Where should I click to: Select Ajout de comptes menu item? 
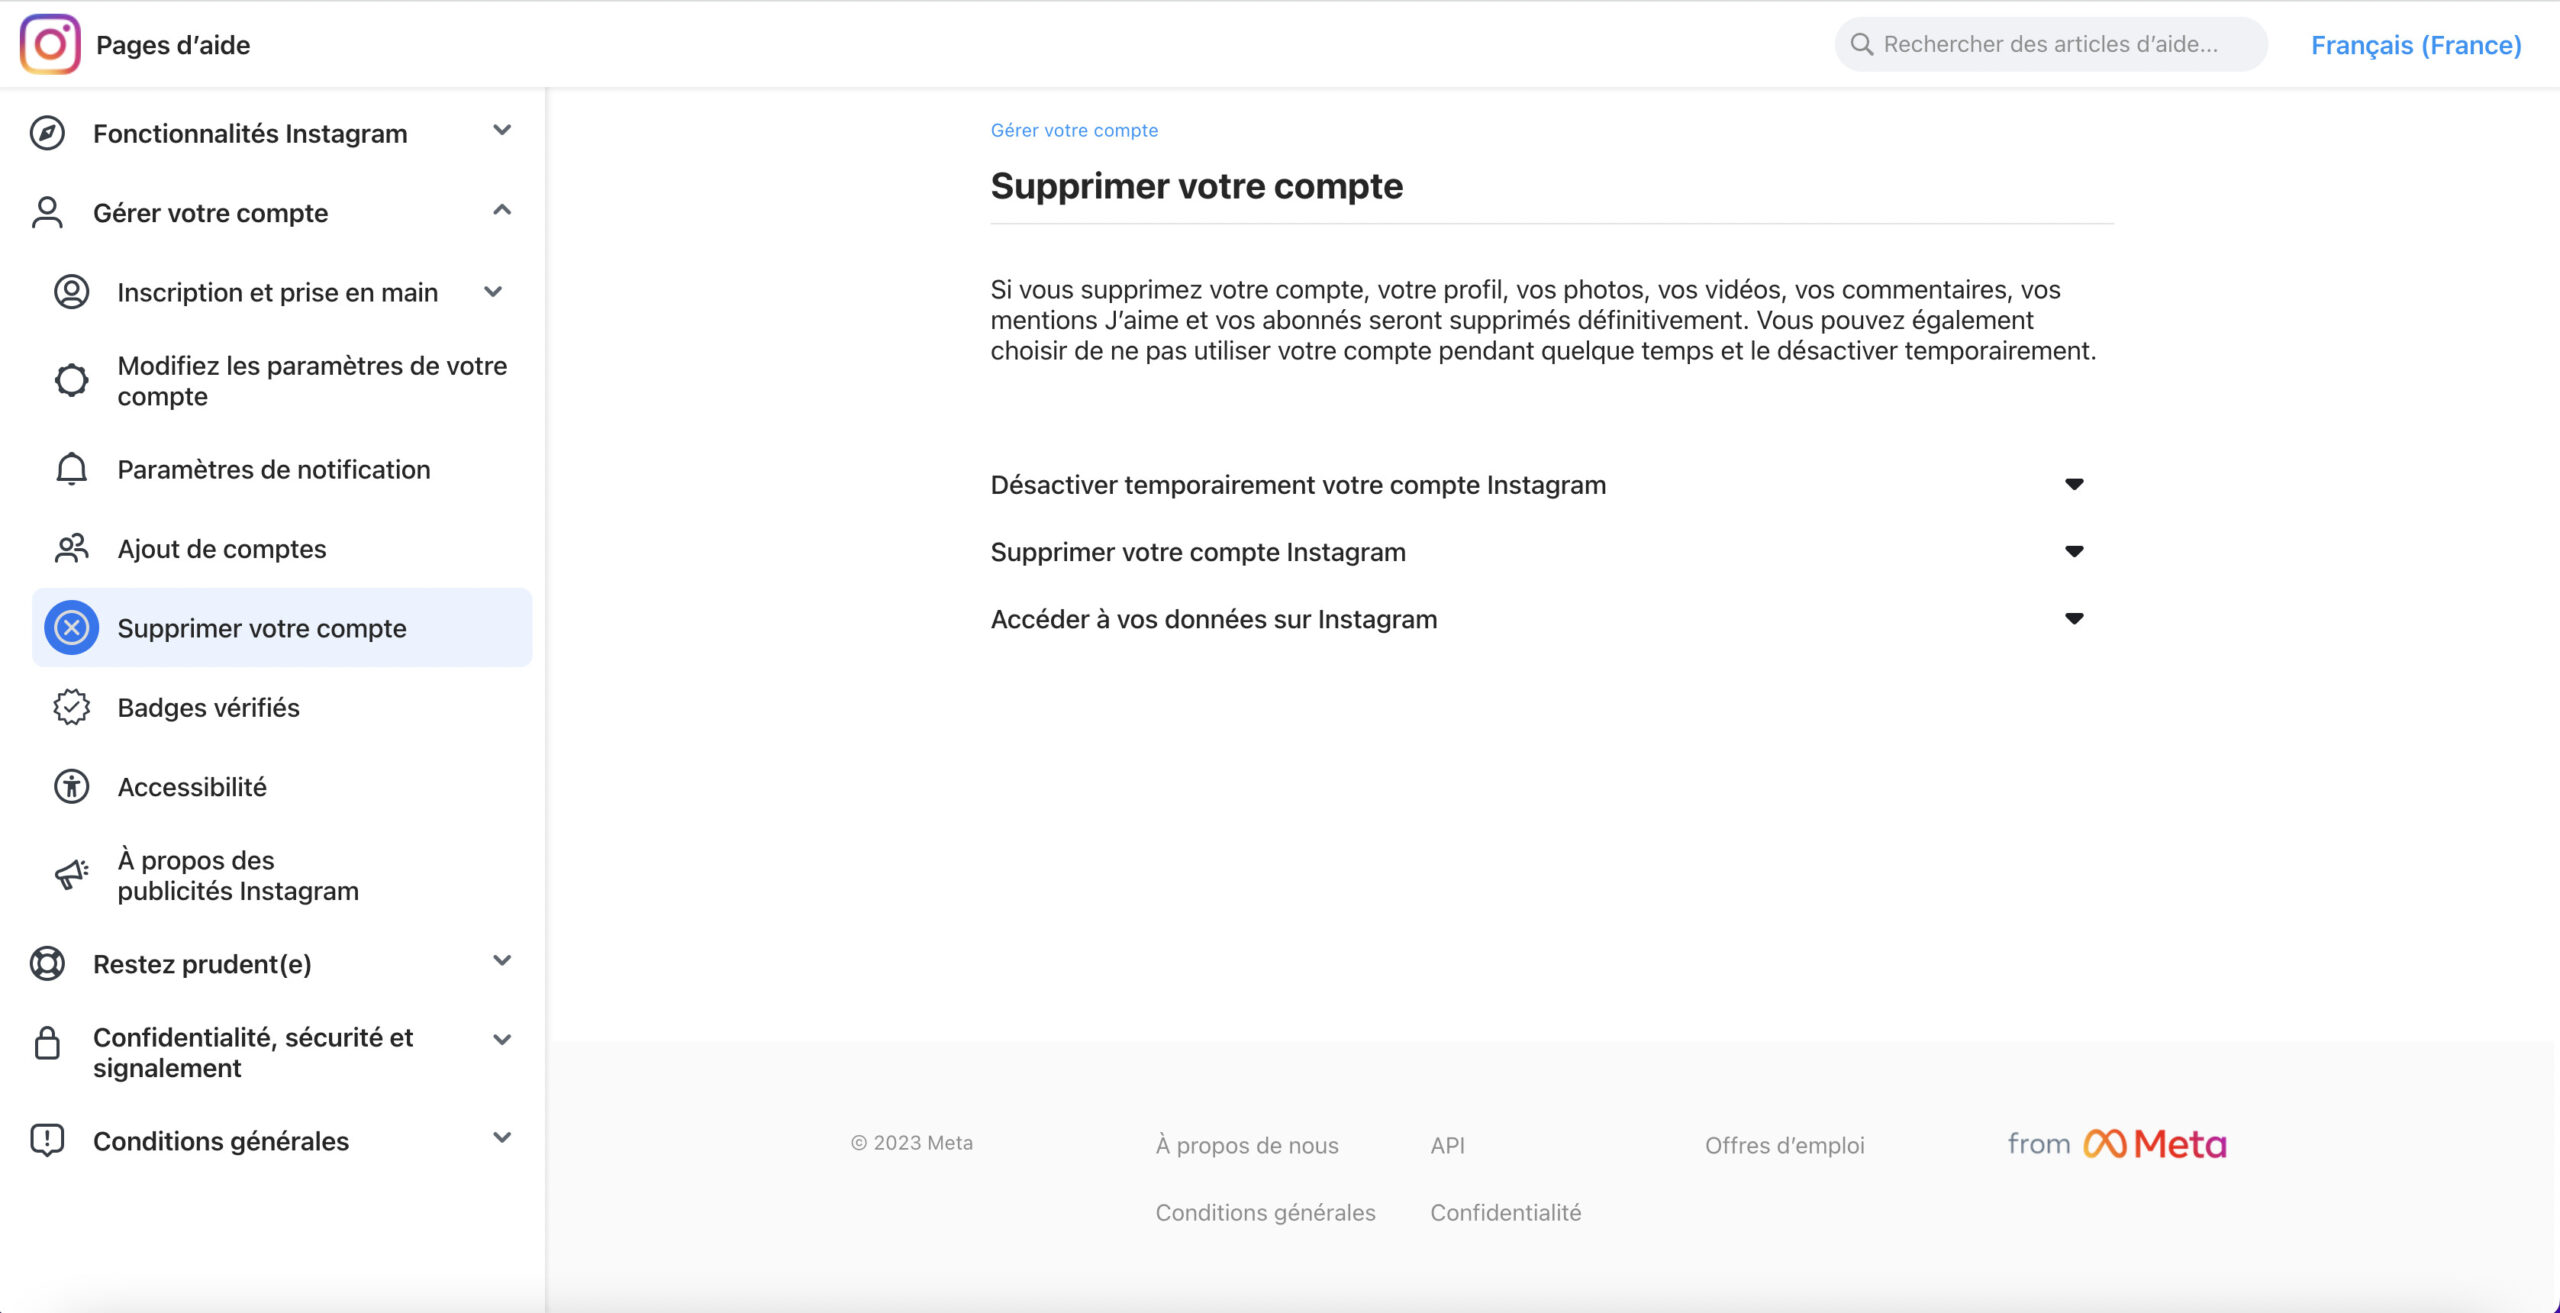click(222, 548)
